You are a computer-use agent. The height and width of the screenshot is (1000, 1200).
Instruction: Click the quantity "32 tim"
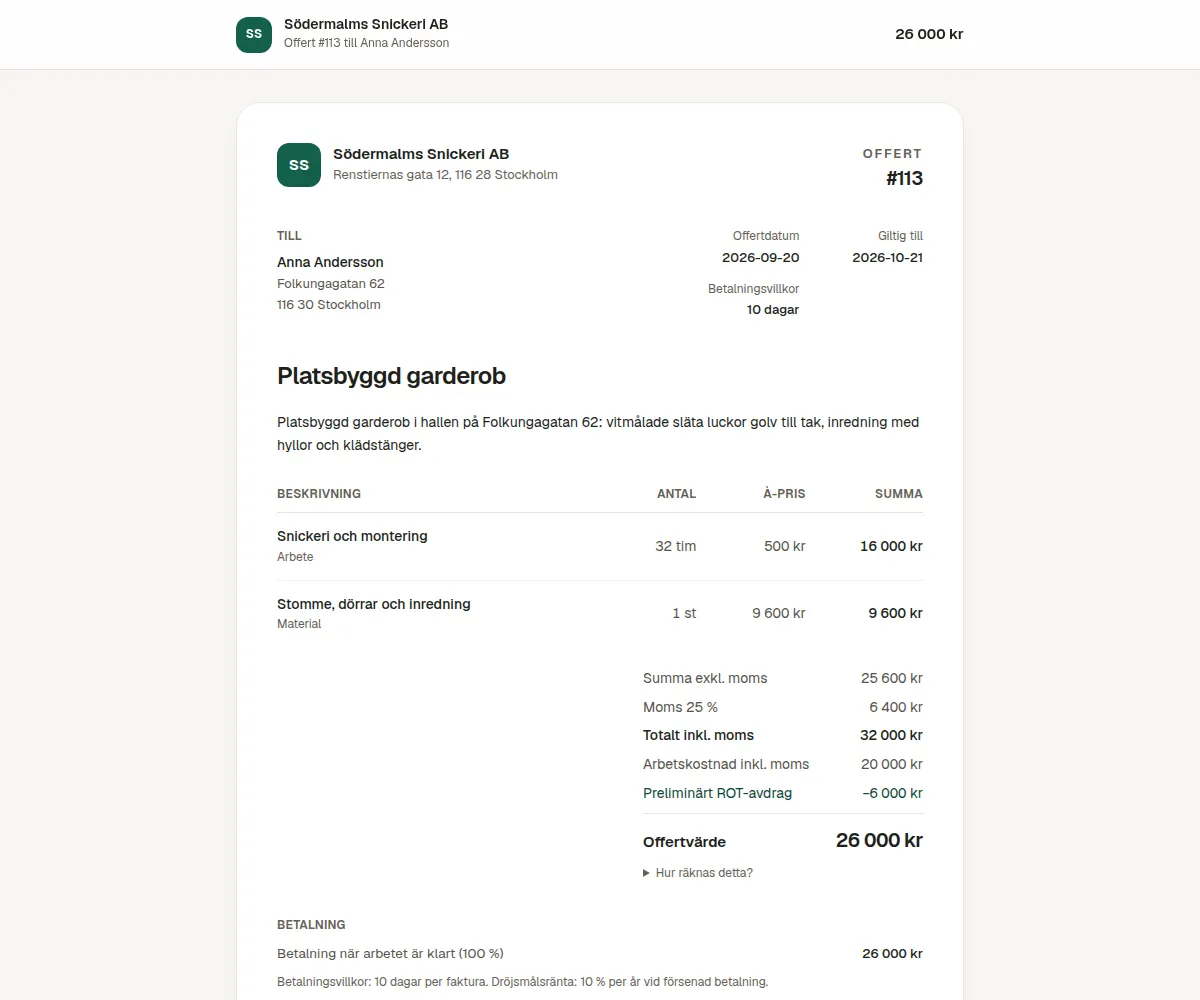pyautogui.click(x=676, y=547)
